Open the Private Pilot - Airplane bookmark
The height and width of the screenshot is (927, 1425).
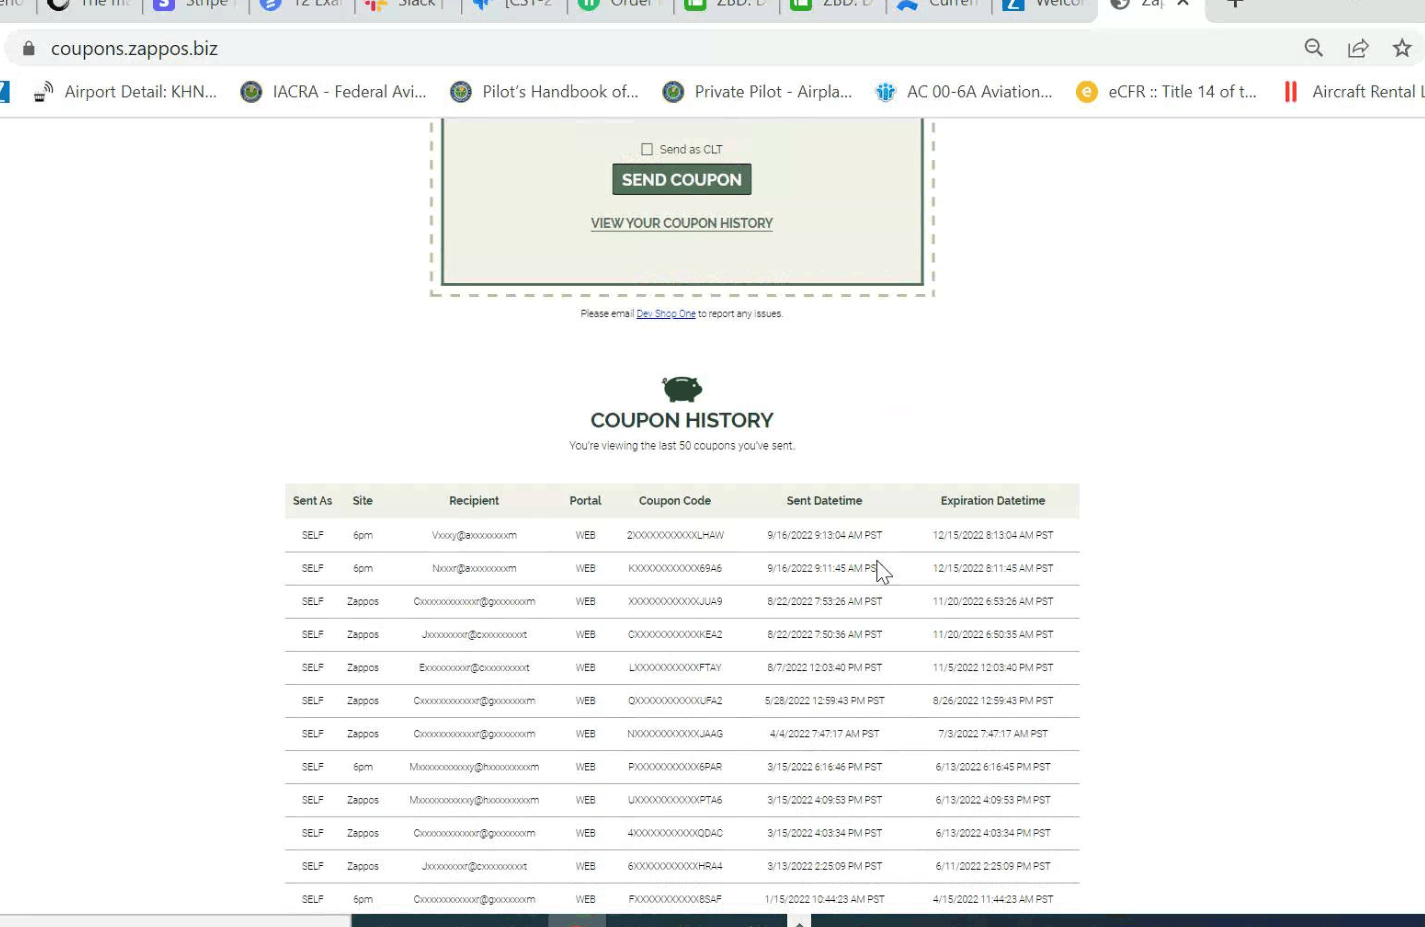[x=758, y=92]
